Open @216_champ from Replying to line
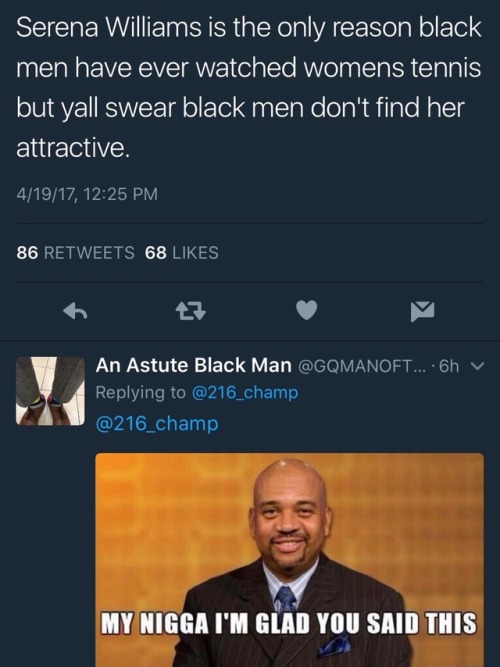 [x=245, y=393]
